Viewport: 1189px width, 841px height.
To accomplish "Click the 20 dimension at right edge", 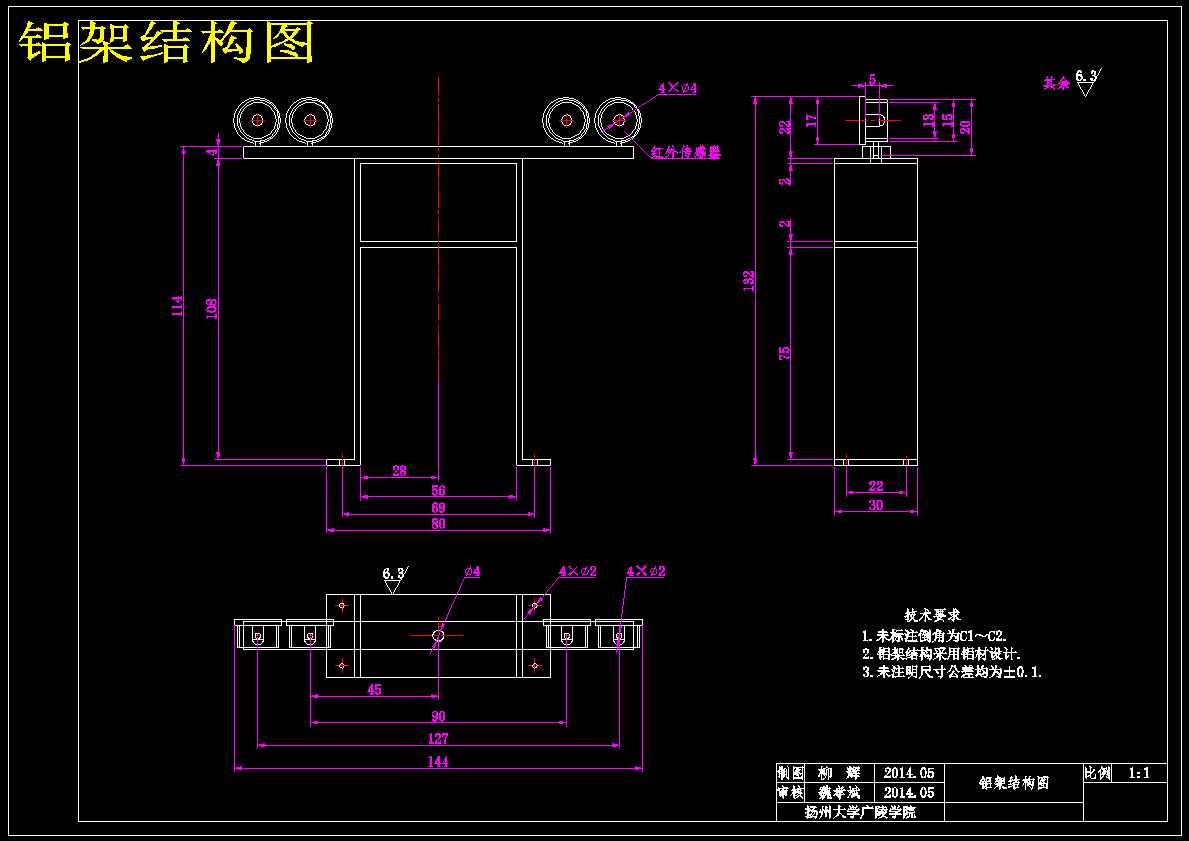I will coord(965,127).
